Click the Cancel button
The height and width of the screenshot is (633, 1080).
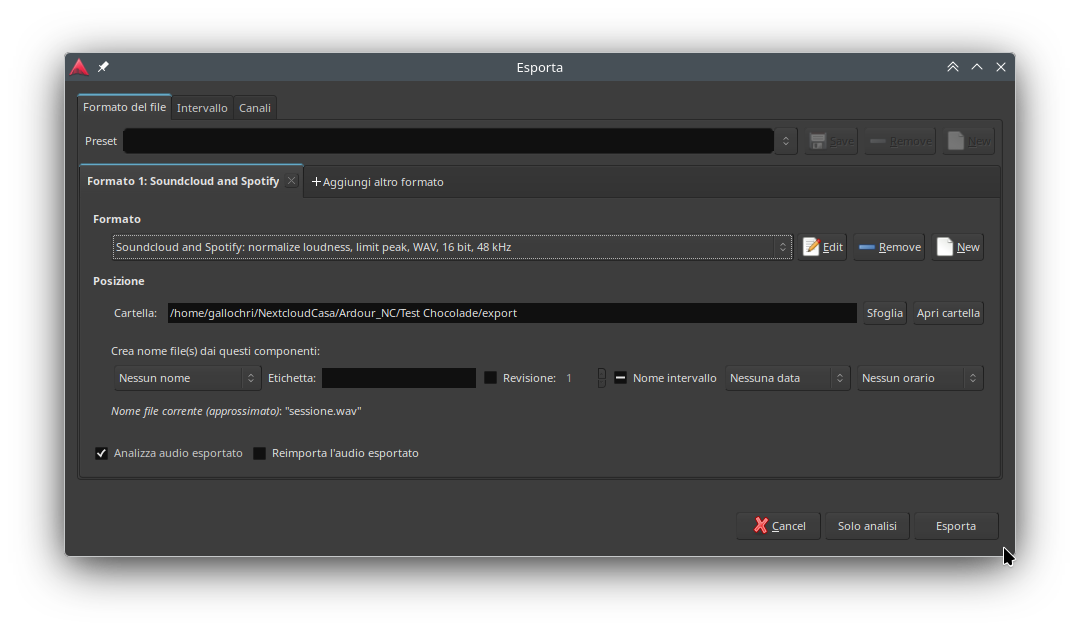click(x=778, y=526)
